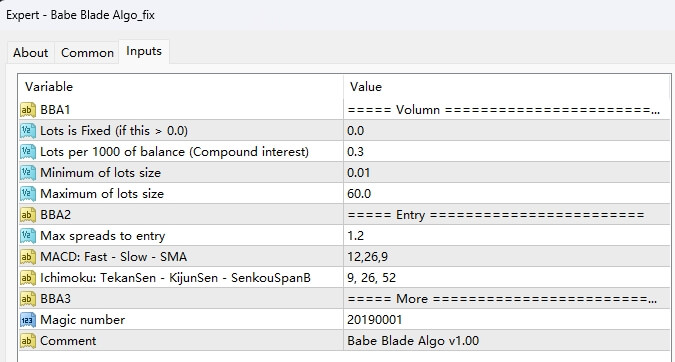
Task: Edit maximum lots value 60.0
Action: click(507, 194)
